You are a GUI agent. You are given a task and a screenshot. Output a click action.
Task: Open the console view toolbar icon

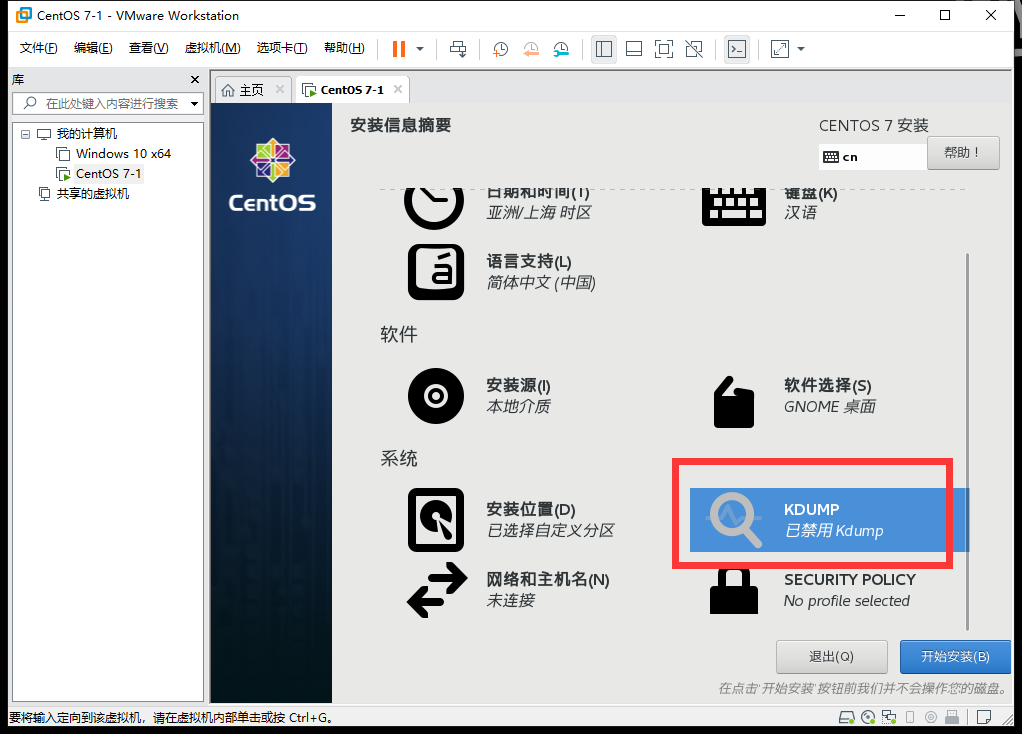click(x=737, y=49)
